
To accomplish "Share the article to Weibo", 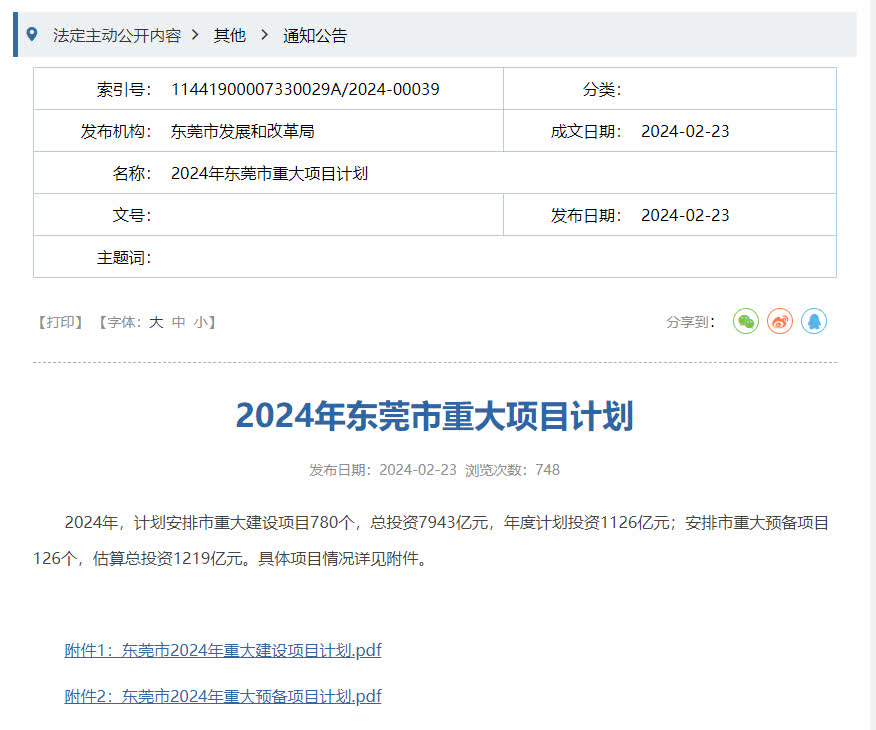I will 780,321.
